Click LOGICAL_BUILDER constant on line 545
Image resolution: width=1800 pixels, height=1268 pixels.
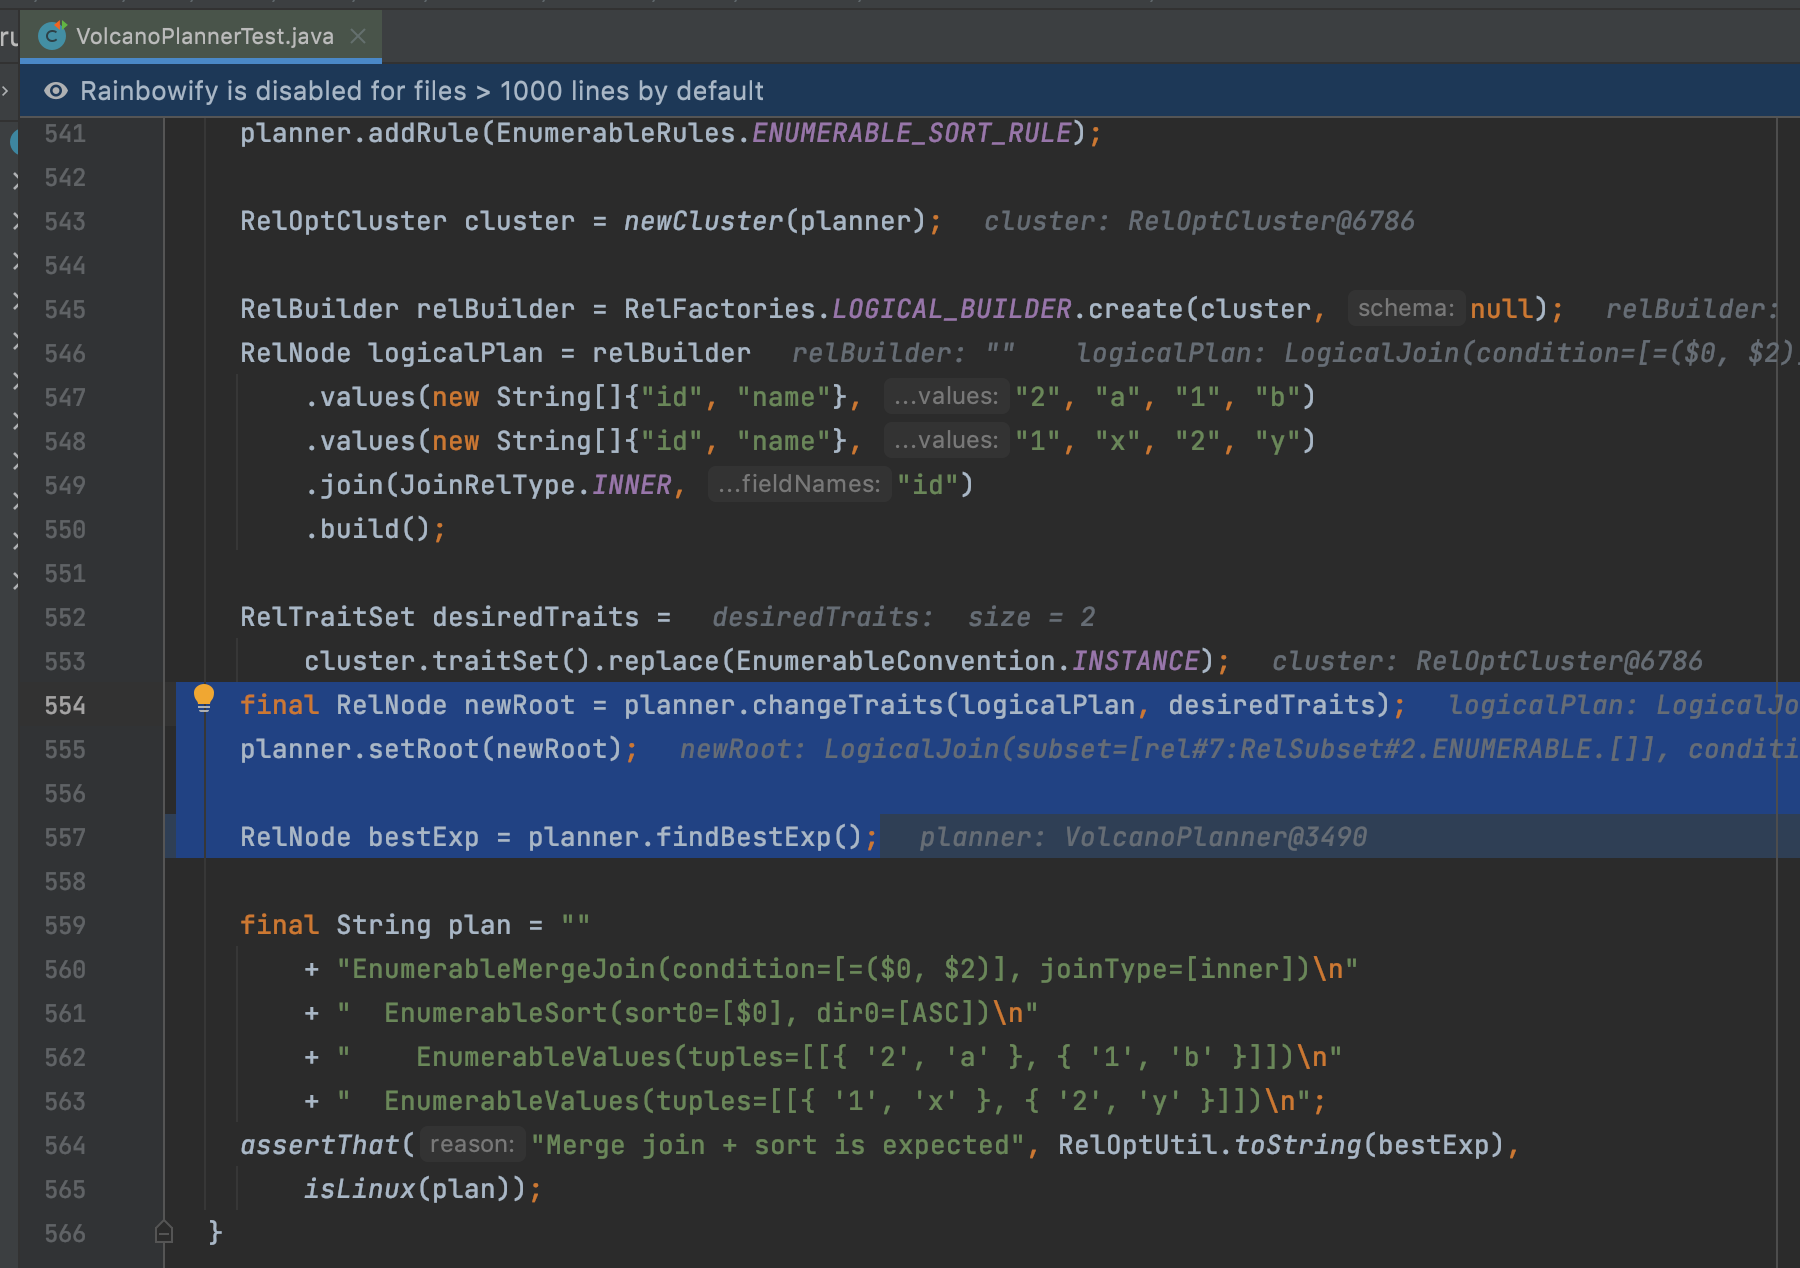coord(952,309)
